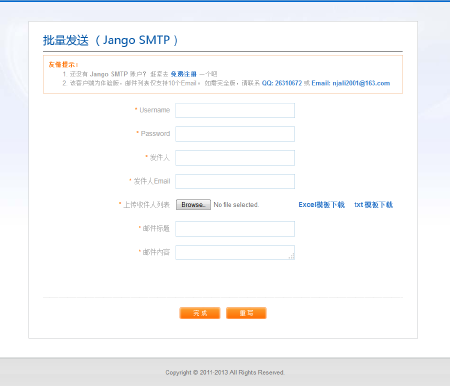Click the Copyright 2011-2013 footer text
The image size is (450, 386).
coord(225,372)
